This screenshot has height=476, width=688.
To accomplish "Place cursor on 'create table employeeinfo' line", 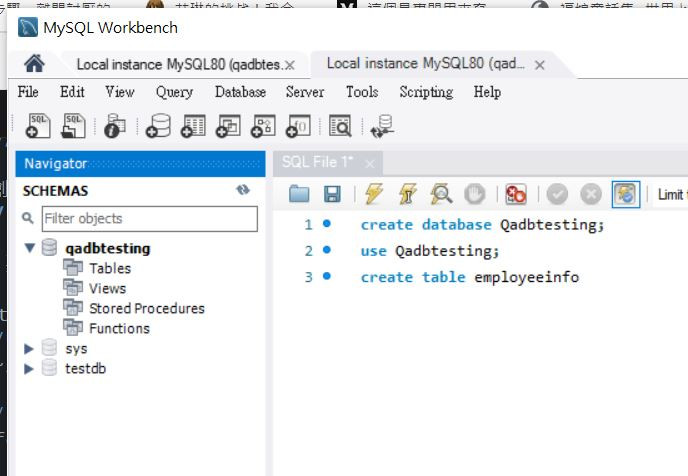I will (x=470, y=277).
